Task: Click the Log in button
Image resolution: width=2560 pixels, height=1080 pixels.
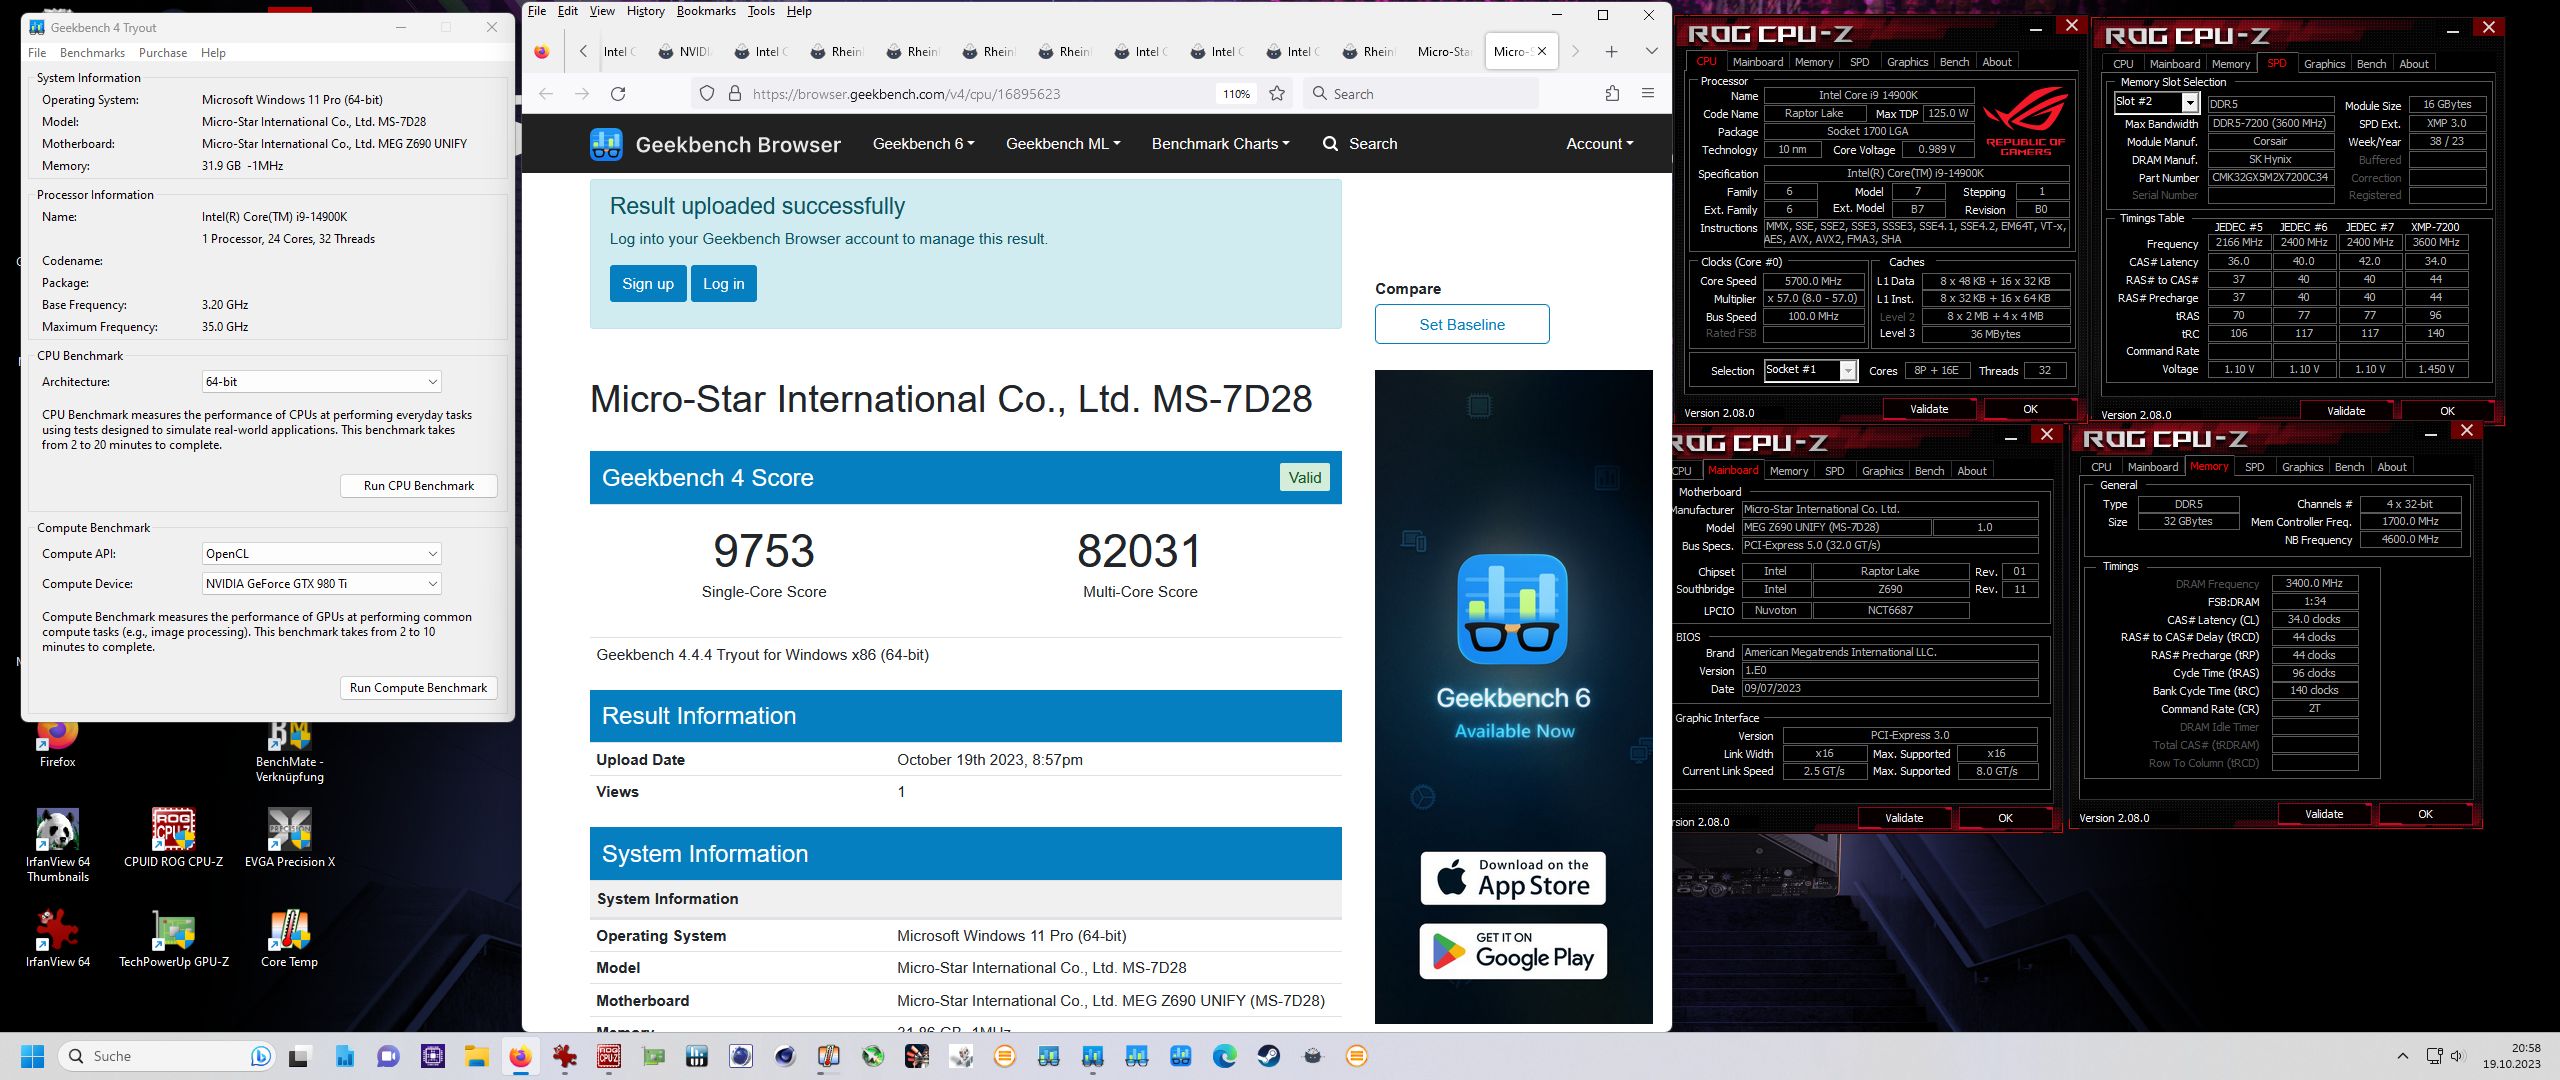Action: point(724,284)
